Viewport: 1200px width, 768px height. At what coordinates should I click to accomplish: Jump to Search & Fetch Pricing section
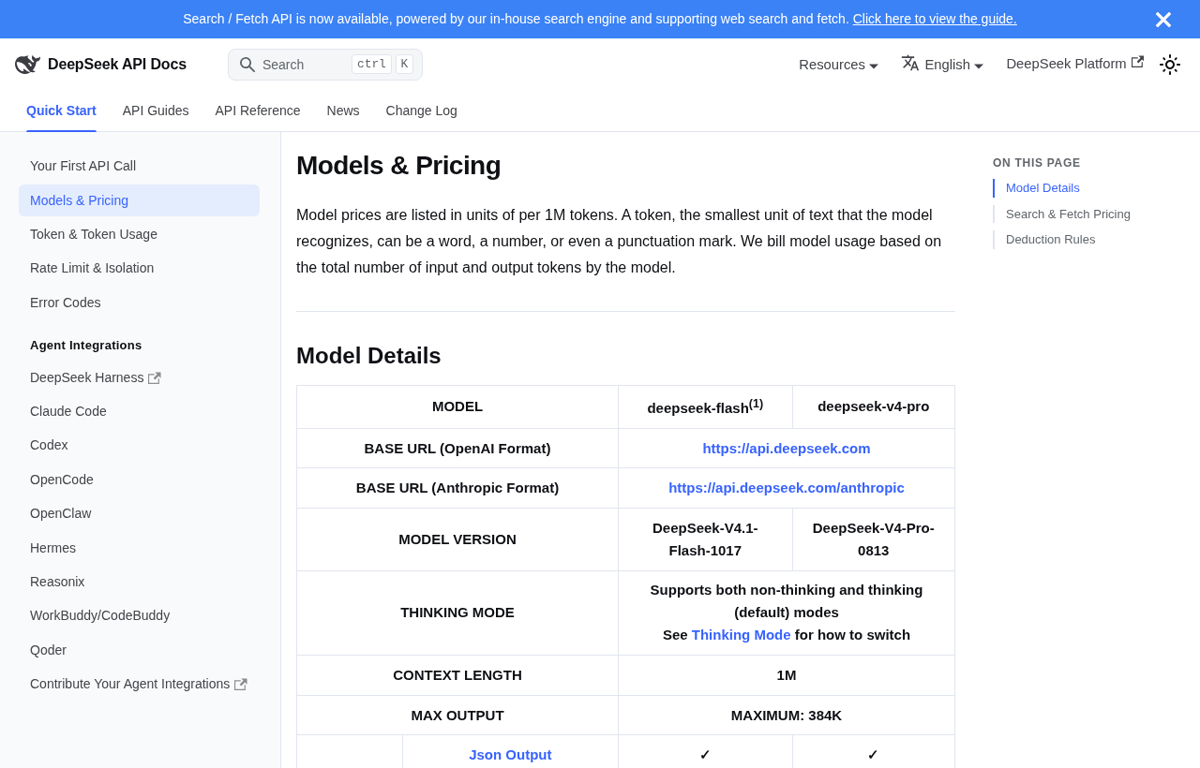tap(1068, 214)
